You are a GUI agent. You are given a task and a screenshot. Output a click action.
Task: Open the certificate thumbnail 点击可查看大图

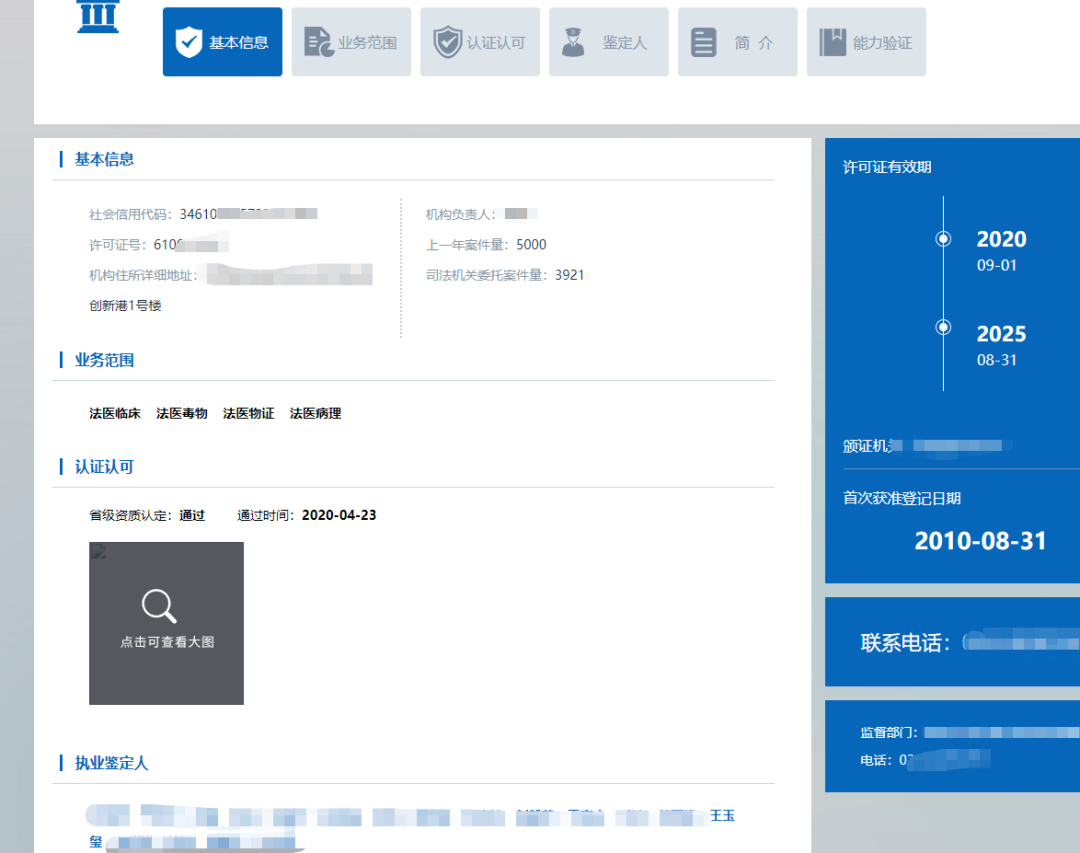coord(166,623)
